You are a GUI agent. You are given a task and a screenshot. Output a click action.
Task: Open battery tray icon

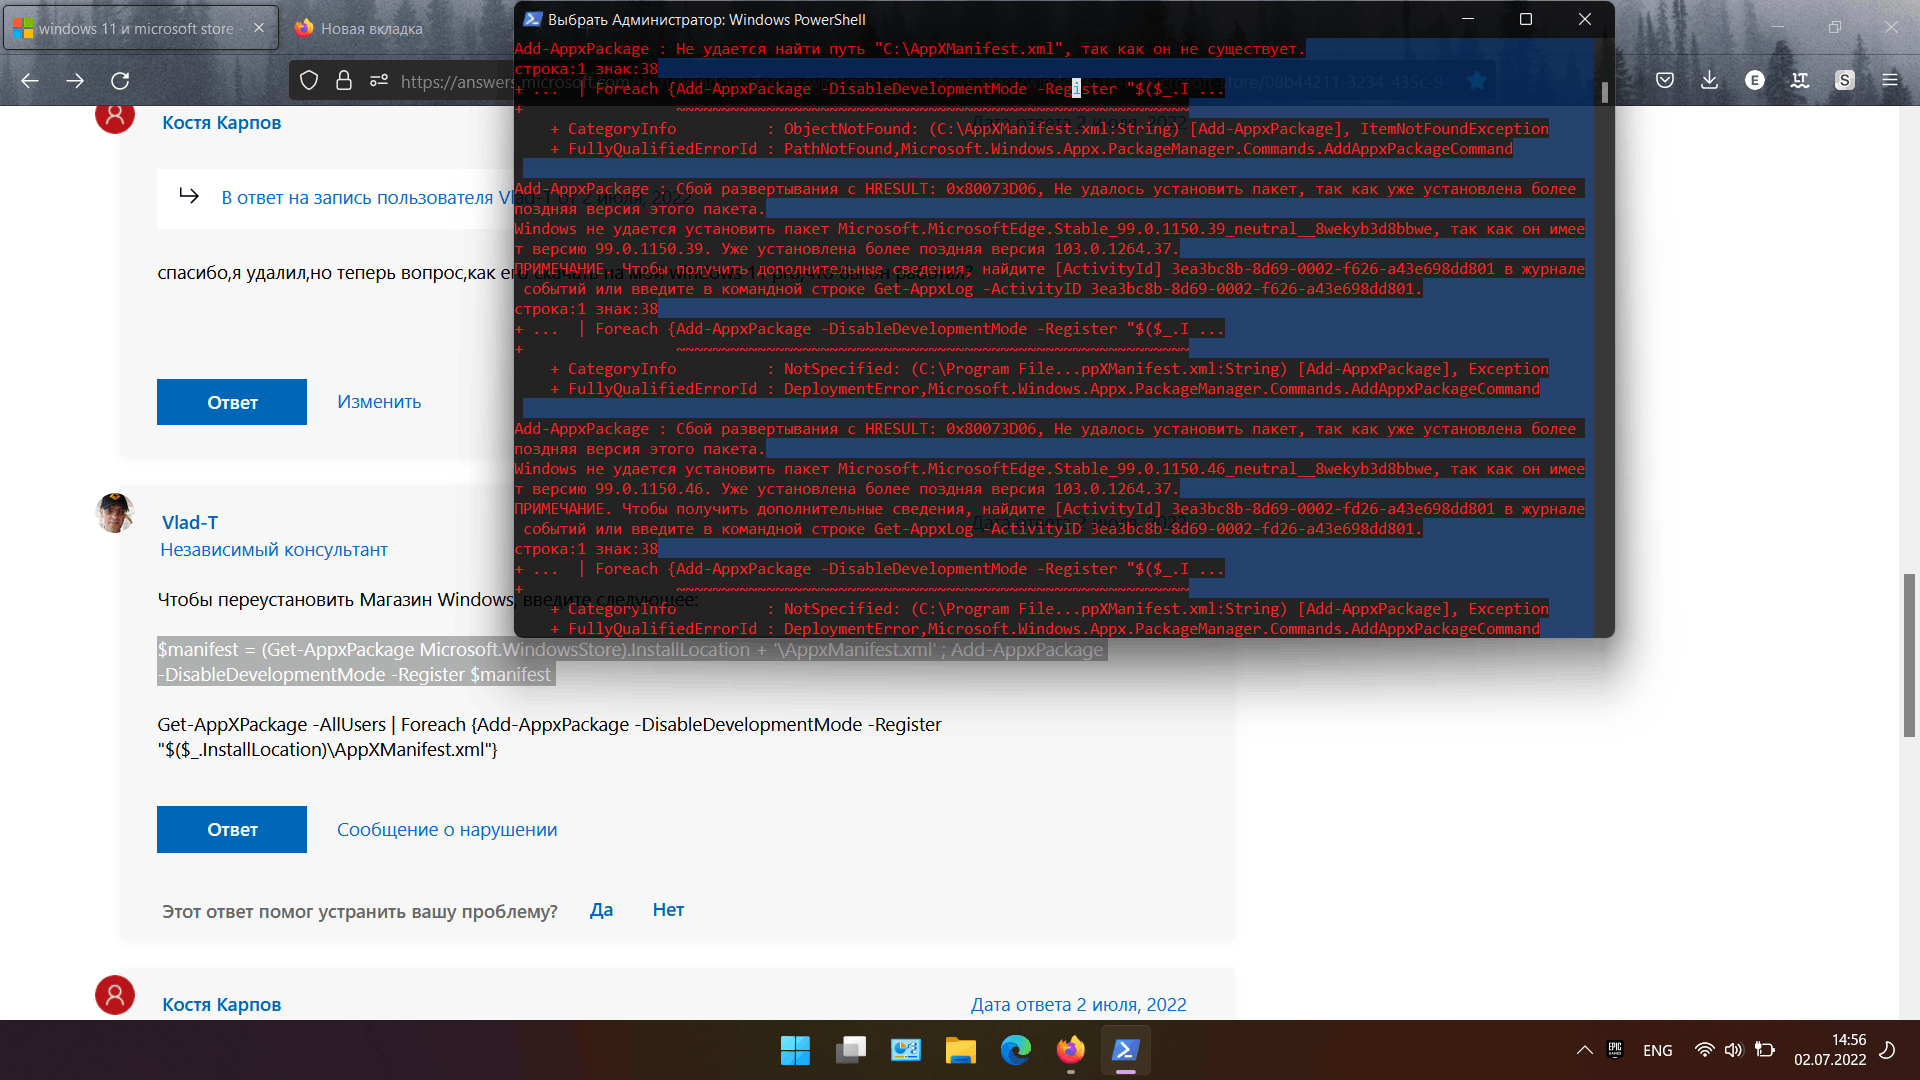click(1765, 1050)
